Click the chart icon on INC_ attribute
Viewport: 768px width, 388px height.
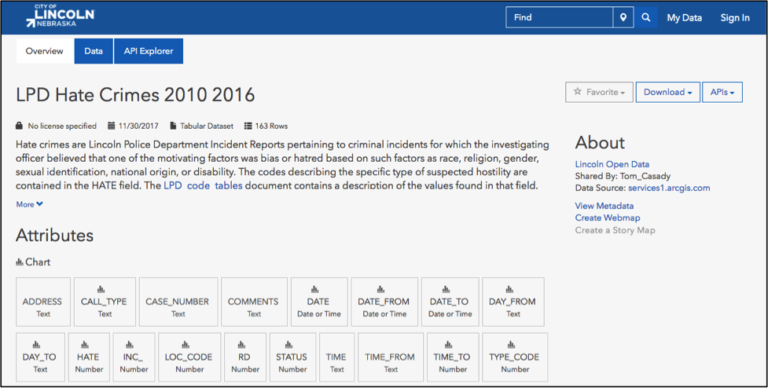(130, 344)
